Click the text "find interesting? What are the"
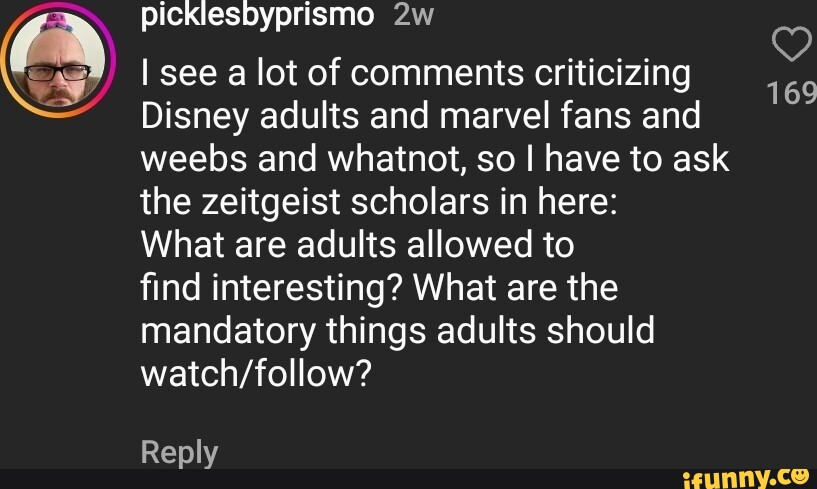 coord(380,289)
